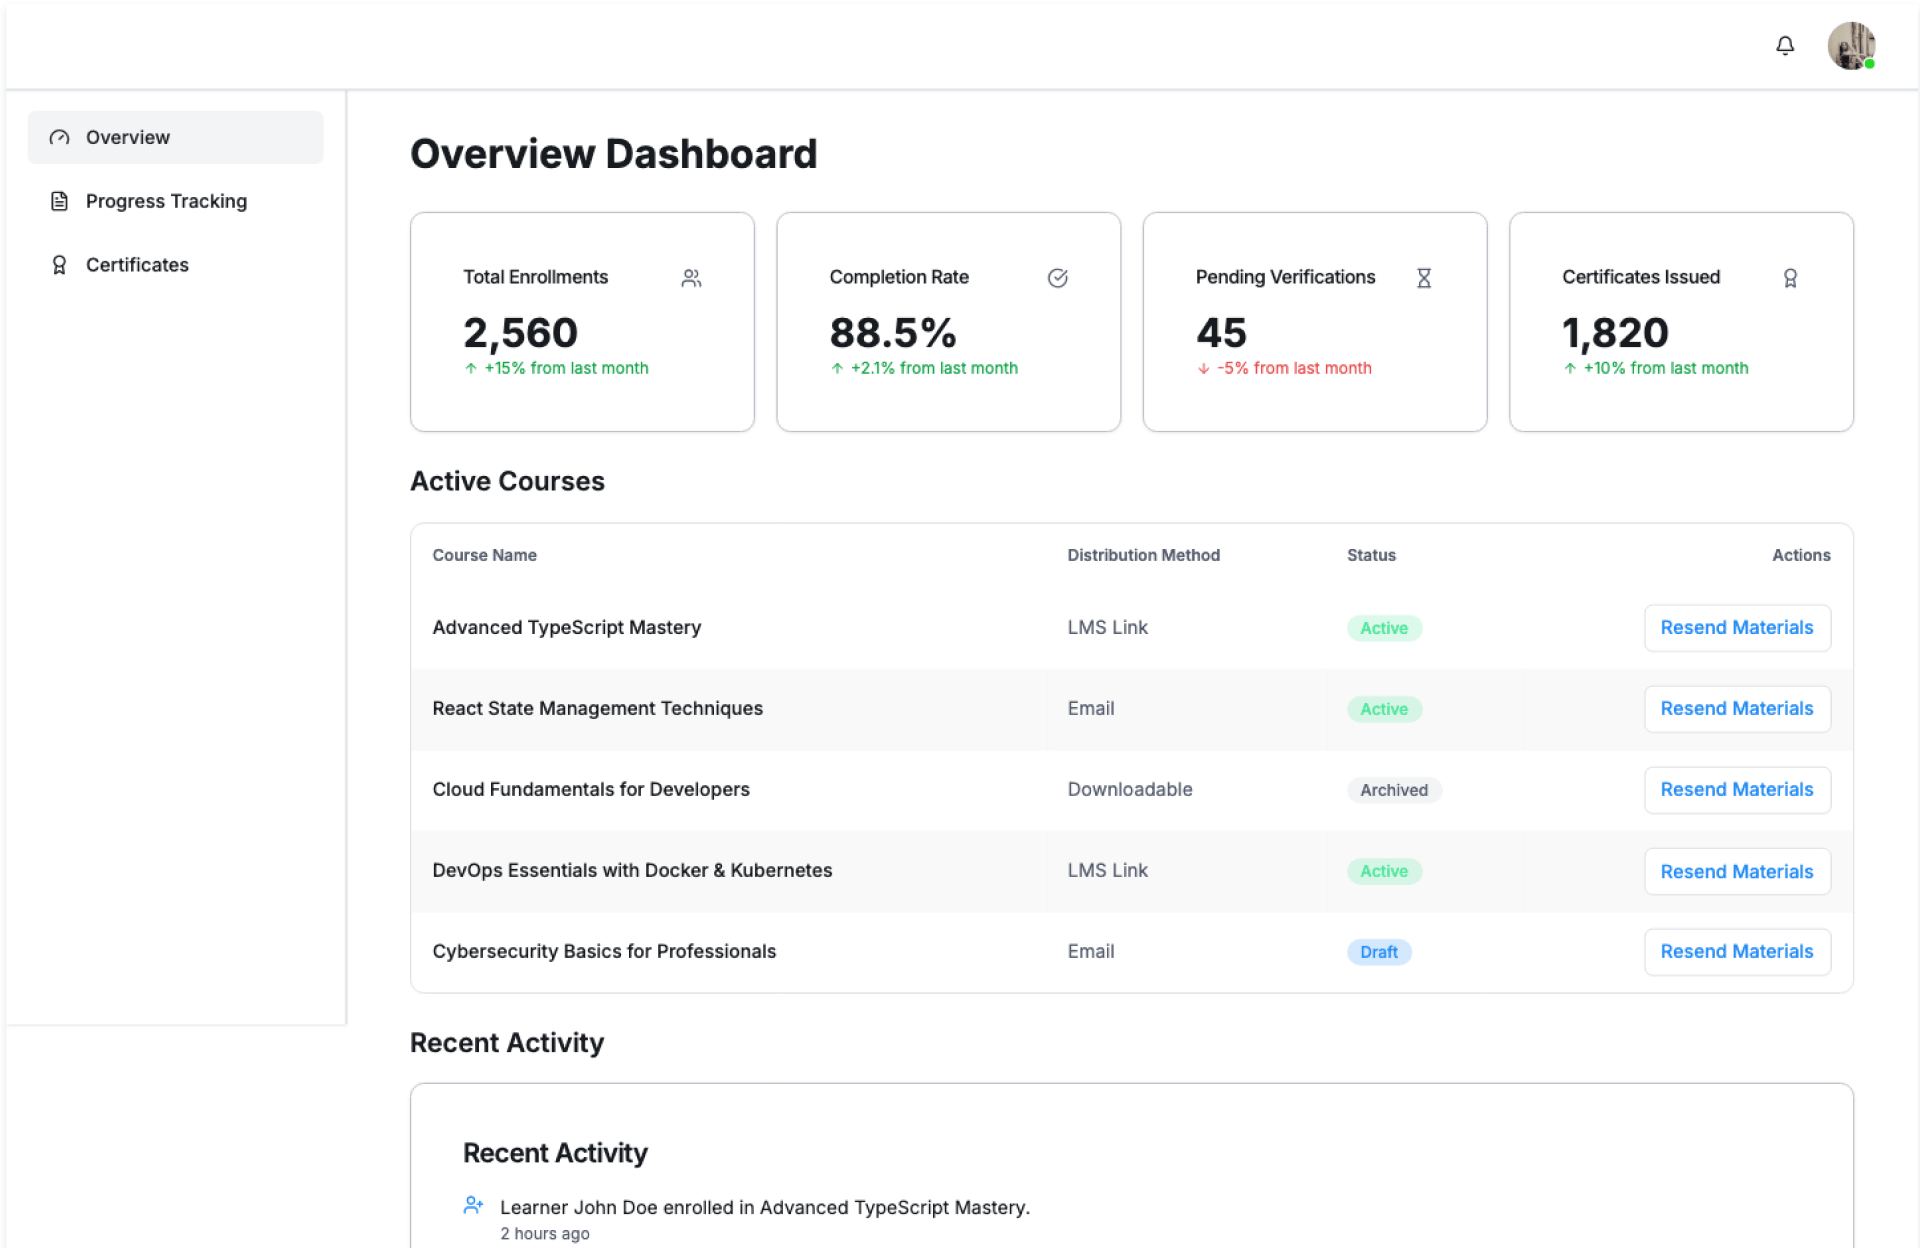
Task: Click the ribbon icon beside Certificates in sidebar
Action: coord(60,265)
